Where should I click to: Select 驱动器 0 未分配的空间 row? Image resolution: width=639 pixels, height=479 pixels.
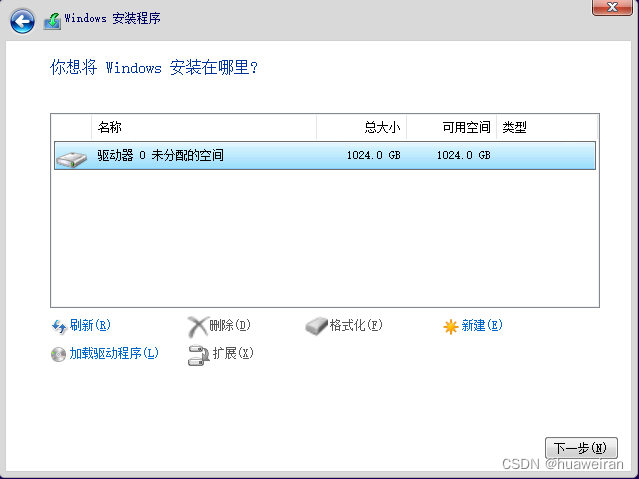click(325, 155)
